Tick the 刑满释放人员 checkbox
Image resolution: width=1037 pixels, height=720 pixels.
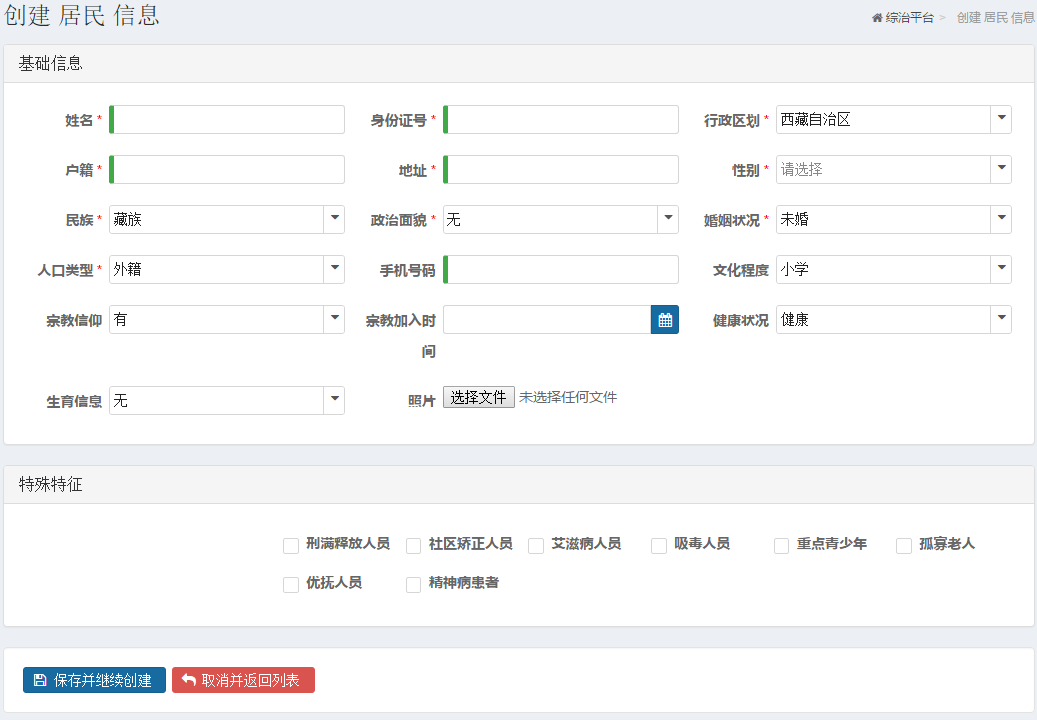coord(291,545)
